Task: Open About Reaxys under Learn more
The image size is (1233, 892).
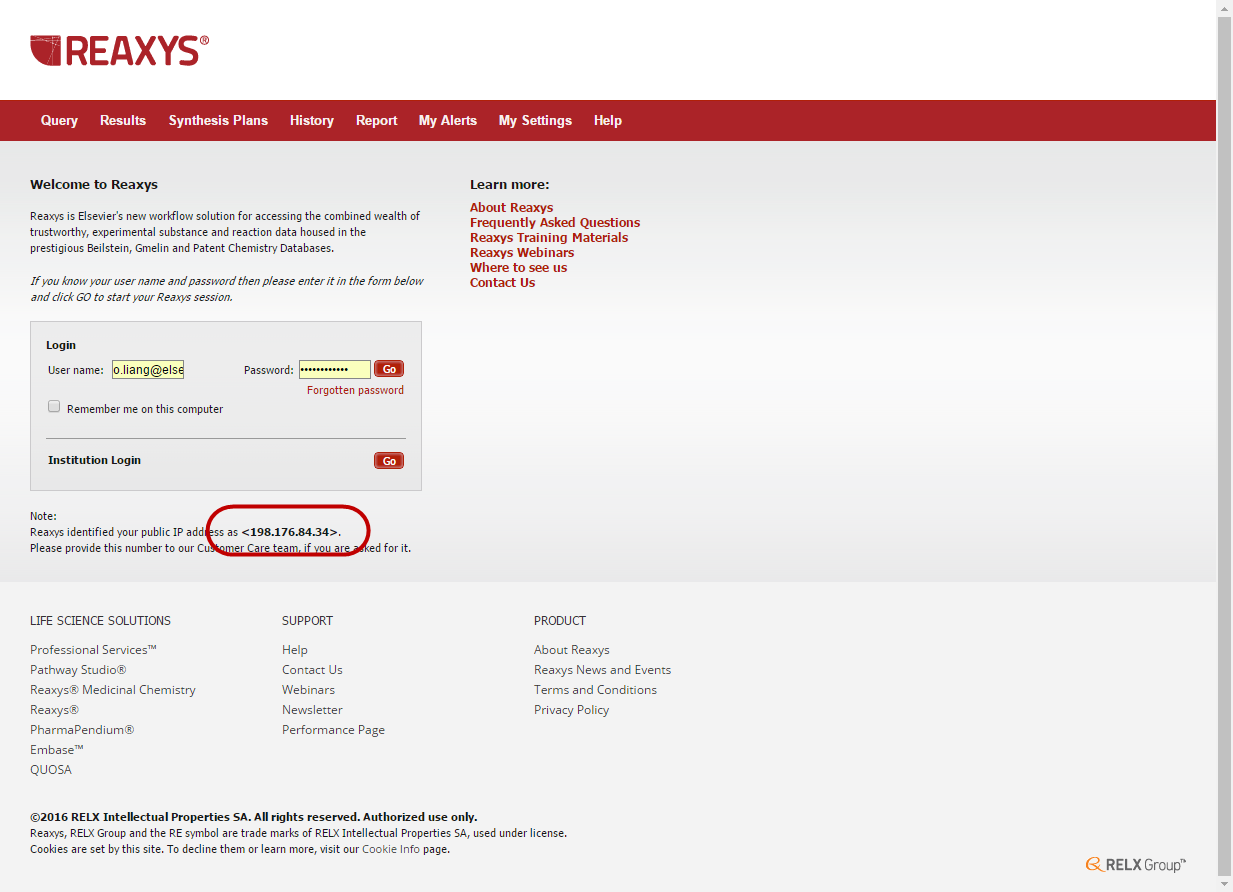Action: [511, 208]
